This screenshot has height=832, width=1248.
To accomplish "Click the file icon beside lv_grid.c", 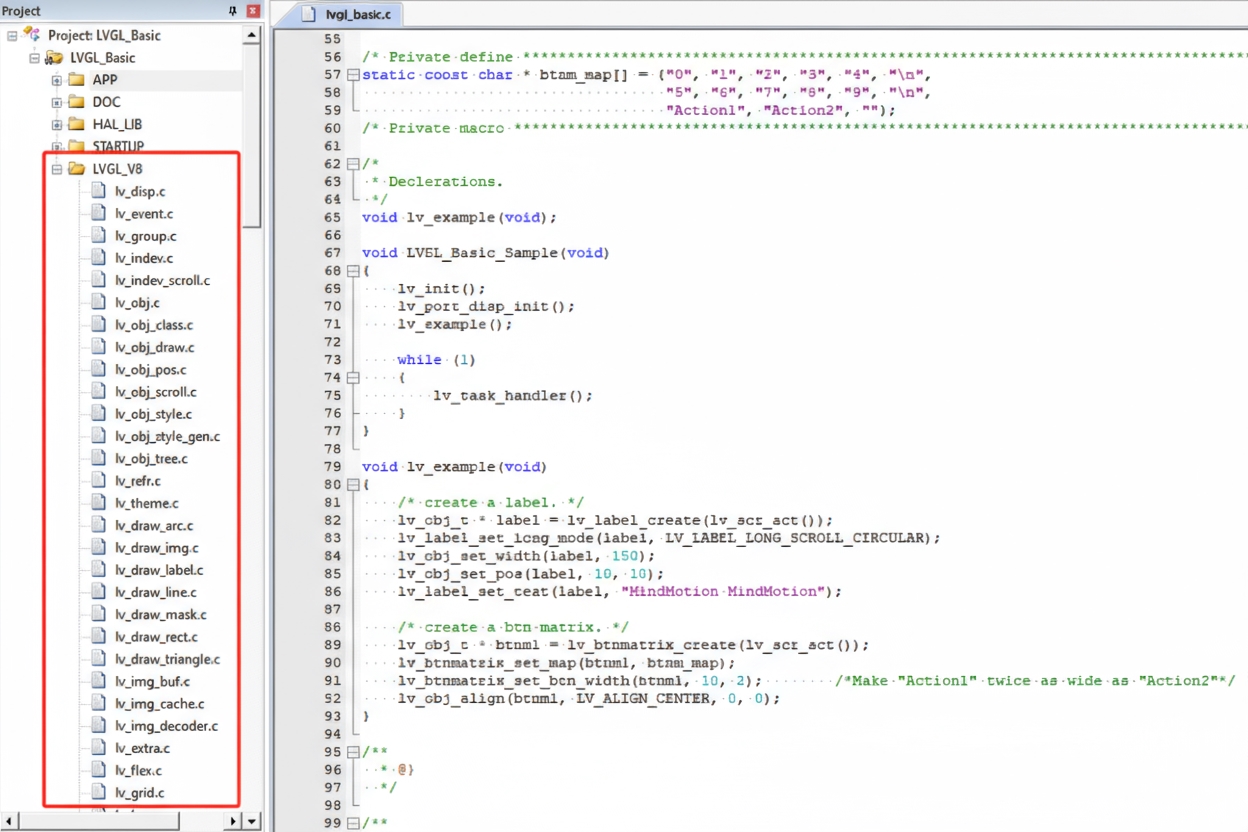I will pyautogui.click(x=98, y=793).
